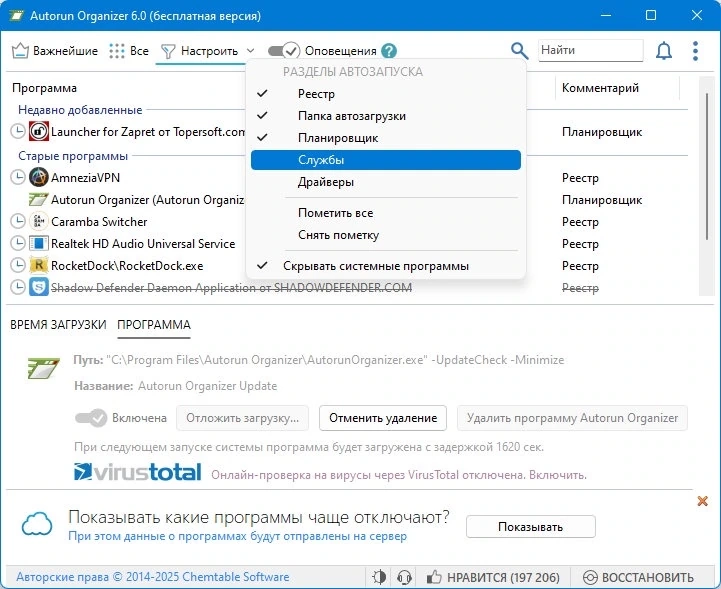Uncheck the Планировщик section

(386, 138)
